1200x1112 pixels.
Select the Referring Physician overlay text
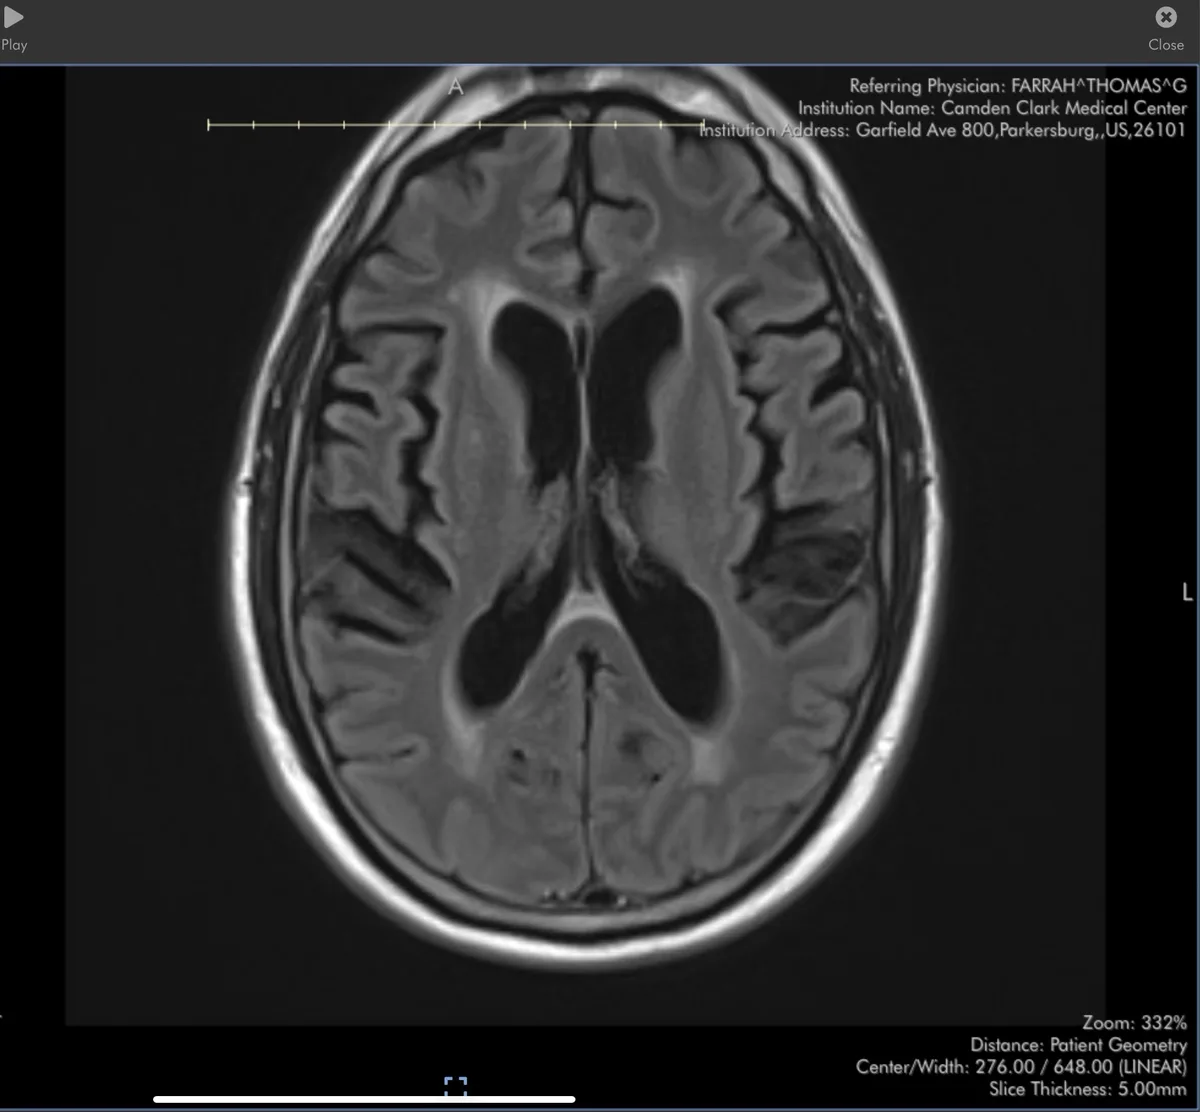pos(1018,86)
